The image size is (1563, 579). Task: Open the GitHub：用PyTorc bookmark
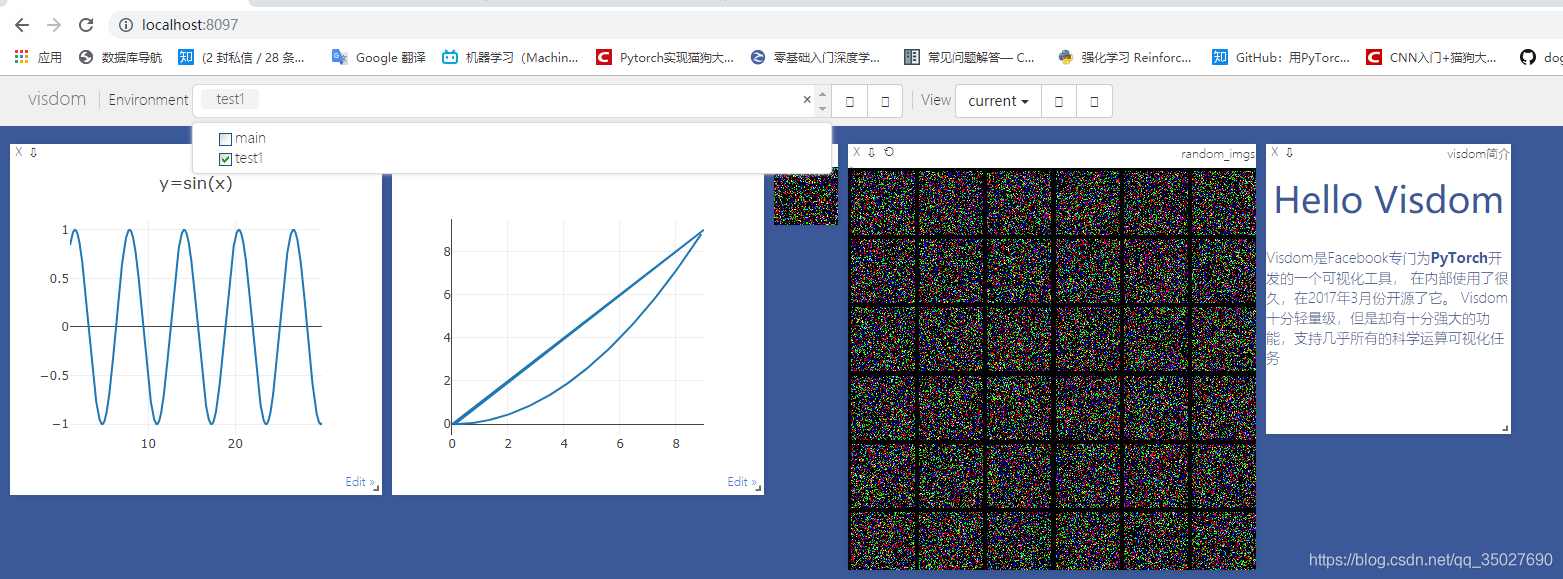(x=1281, y=58)
